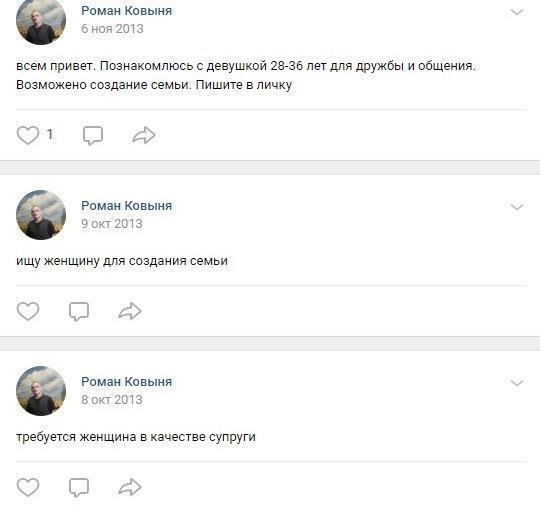Viewport: 540px width, 507px height.
Task: Like the 9 окт 2013 post
Action: (28, 311)
